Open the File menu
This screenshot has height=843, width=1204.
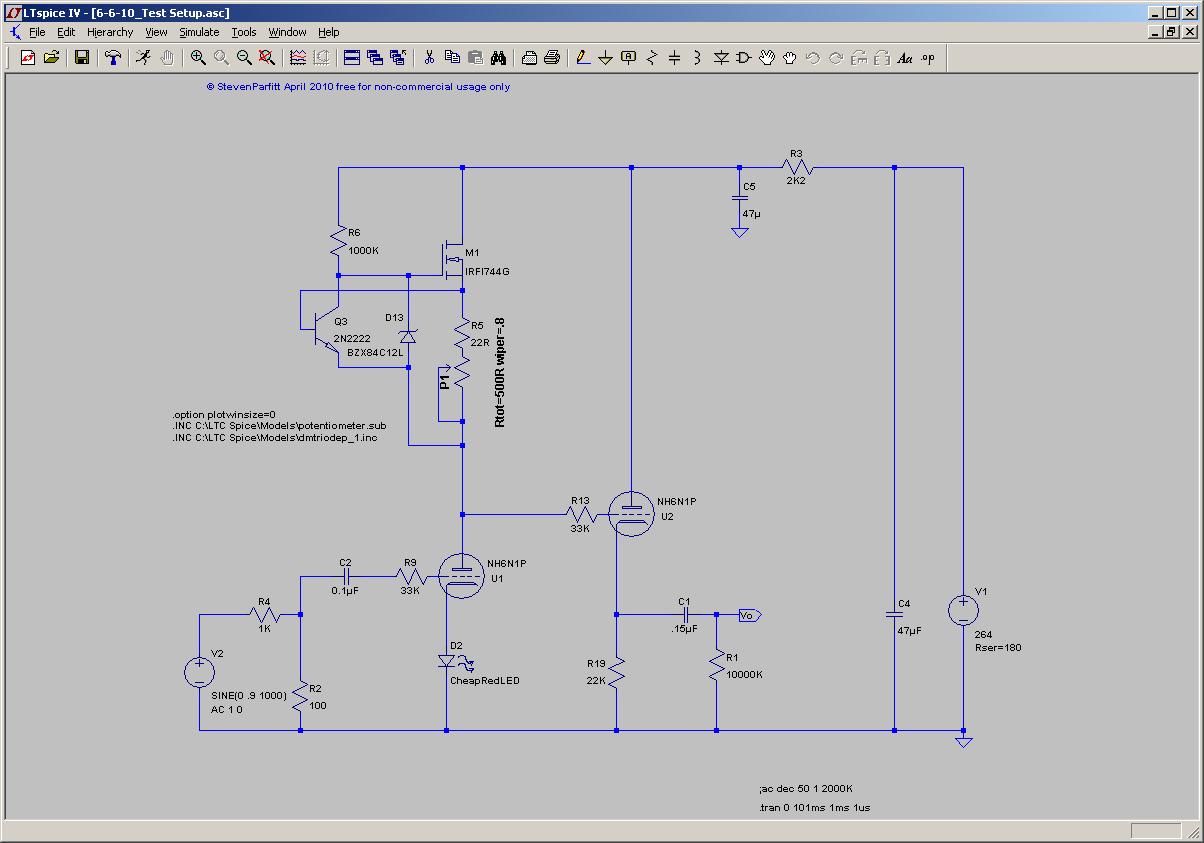click(37, 32)
